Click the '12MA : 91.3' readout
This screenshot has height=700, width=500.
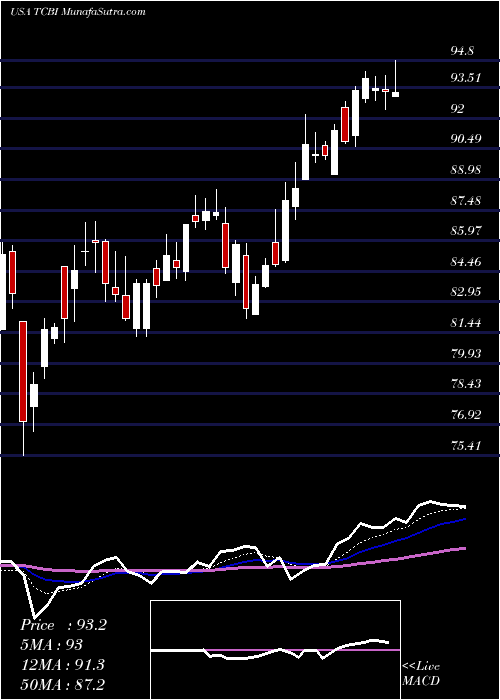tap(62, 664)
